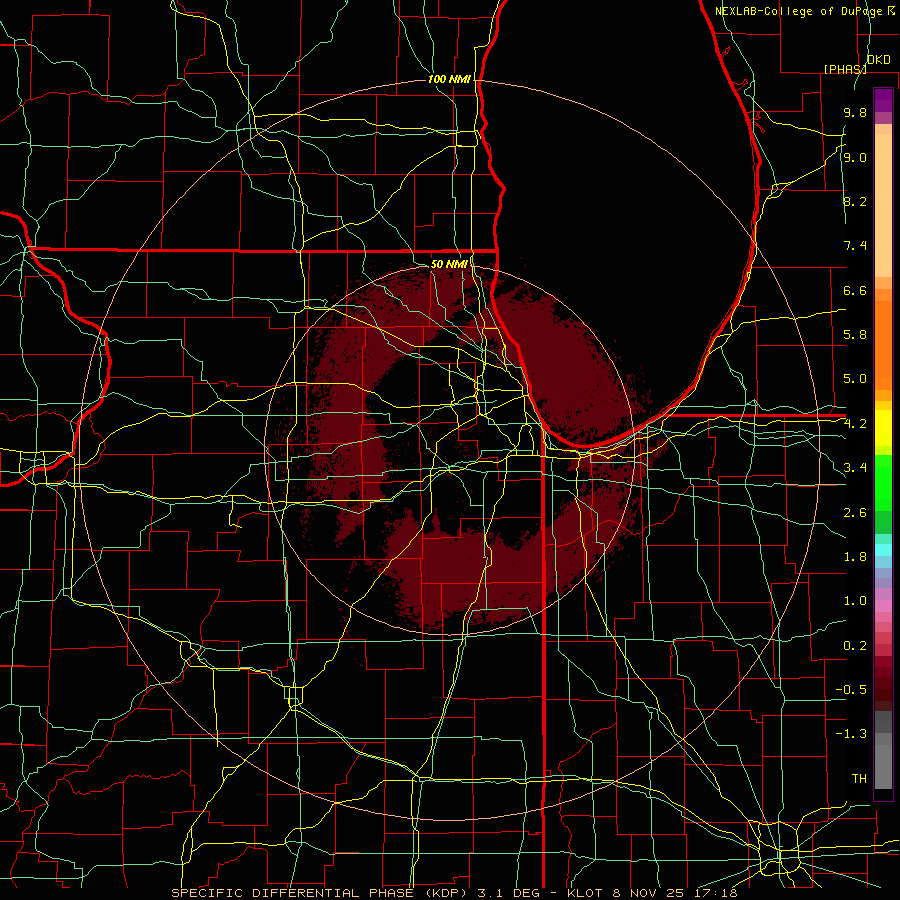Click the 50 NMI range ring label
The image size is (900, 900).
[x=449, y=264]
